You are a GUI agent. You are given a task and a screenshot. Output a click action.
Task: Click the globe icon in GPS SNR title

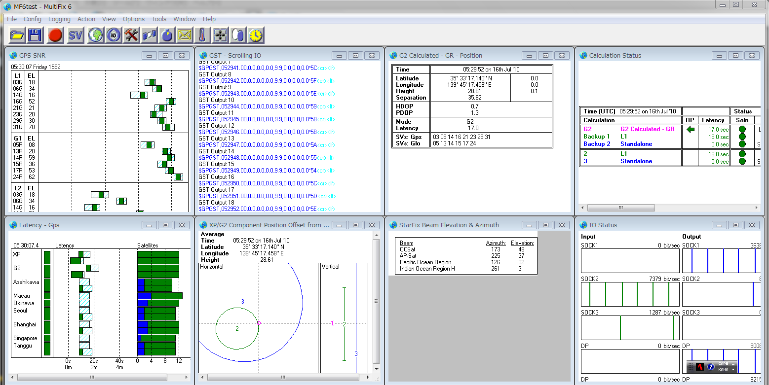pyautogui.click(x=13, y=55)
